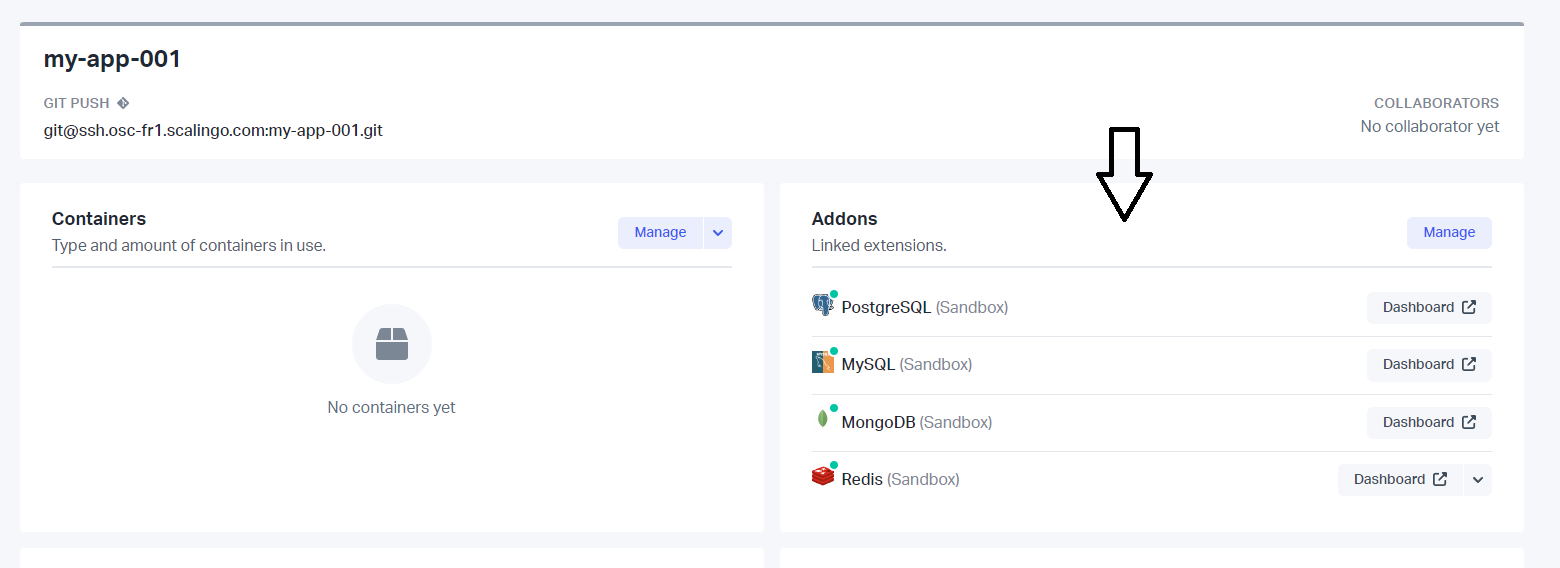Open the Redis Dashboard
The height and width of the screenshot is (568, 1560).
click(1400, 479)
